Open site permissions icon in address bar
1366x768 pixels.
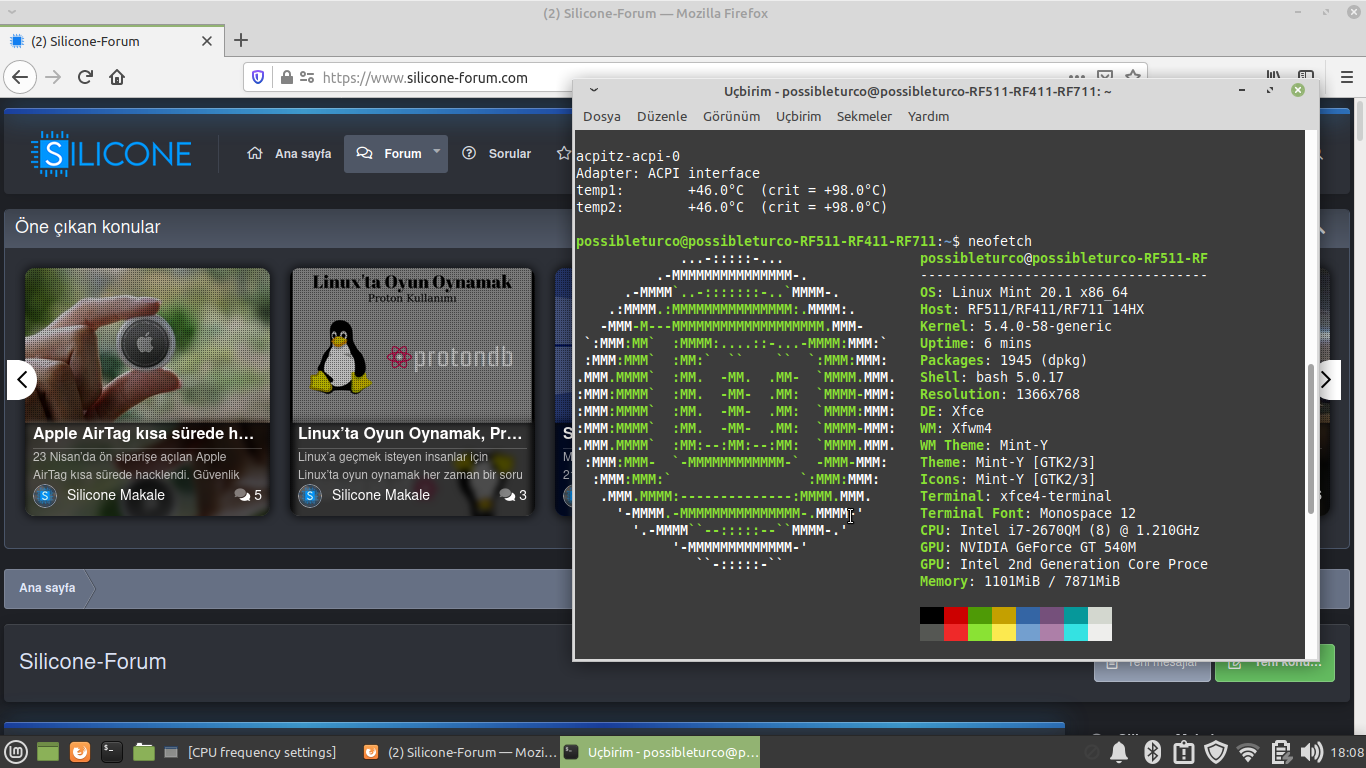[x=307, y=77]
